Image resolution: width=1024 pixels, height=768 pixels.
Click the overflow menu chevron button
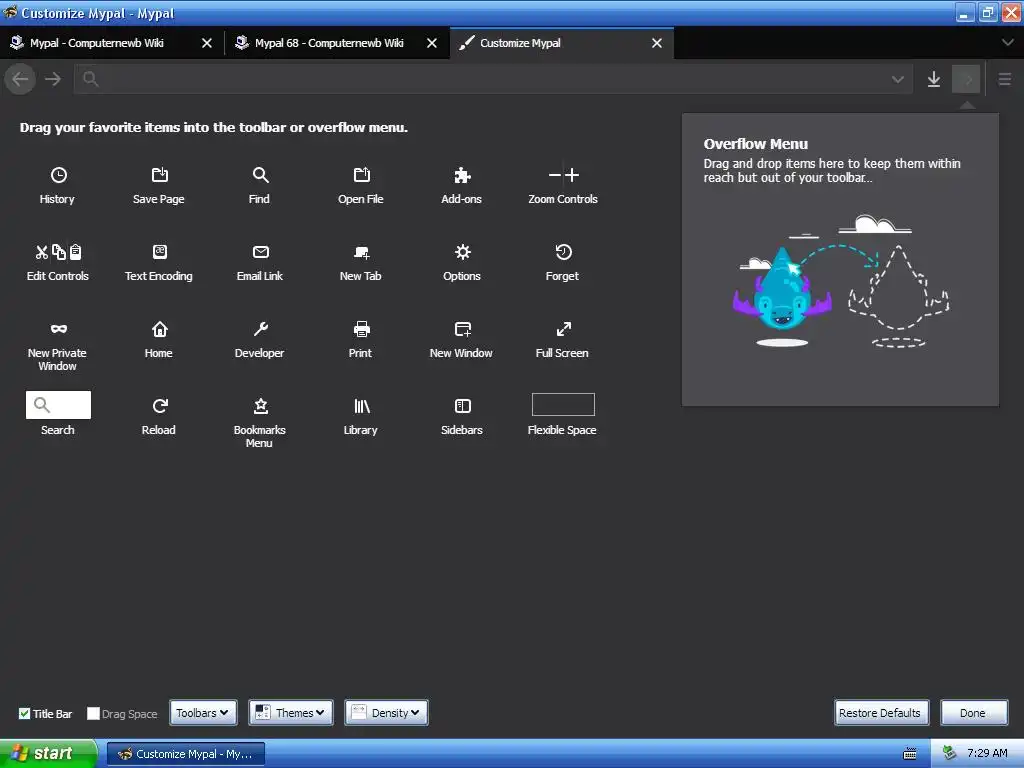coord(966,80)
